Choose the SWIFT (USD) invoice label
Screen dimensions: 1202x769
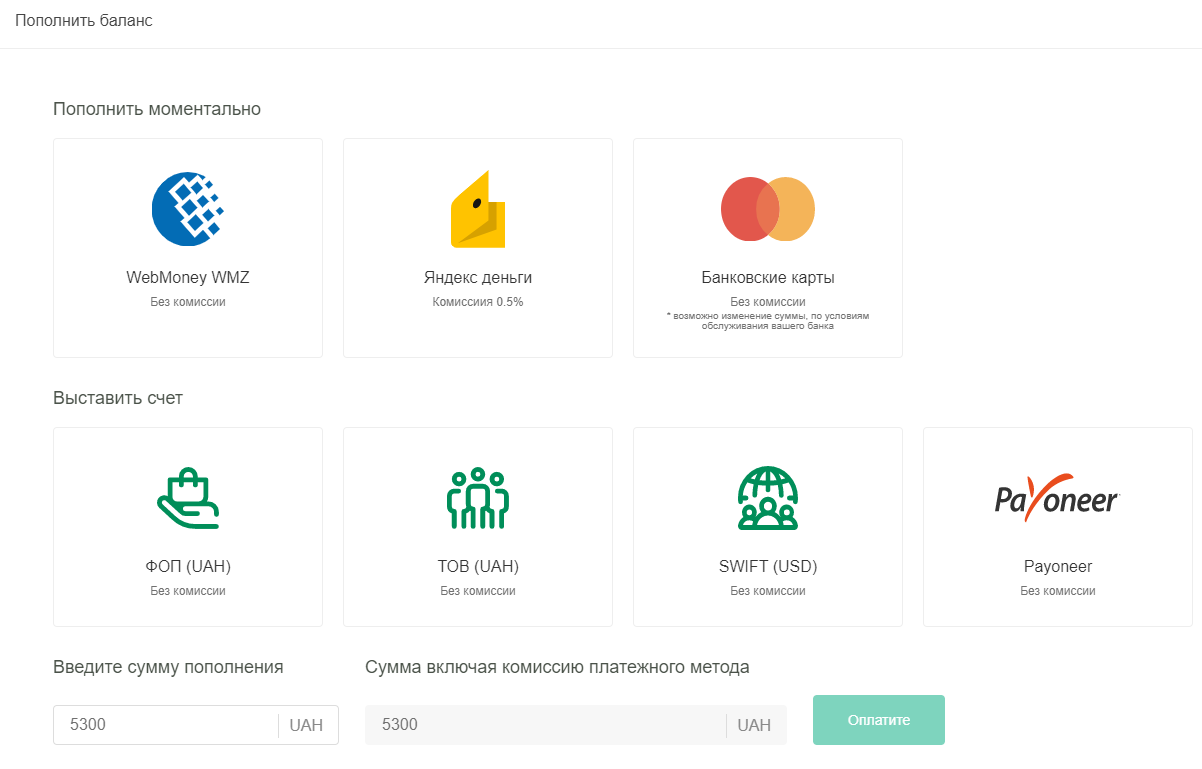tap(767, 567)
